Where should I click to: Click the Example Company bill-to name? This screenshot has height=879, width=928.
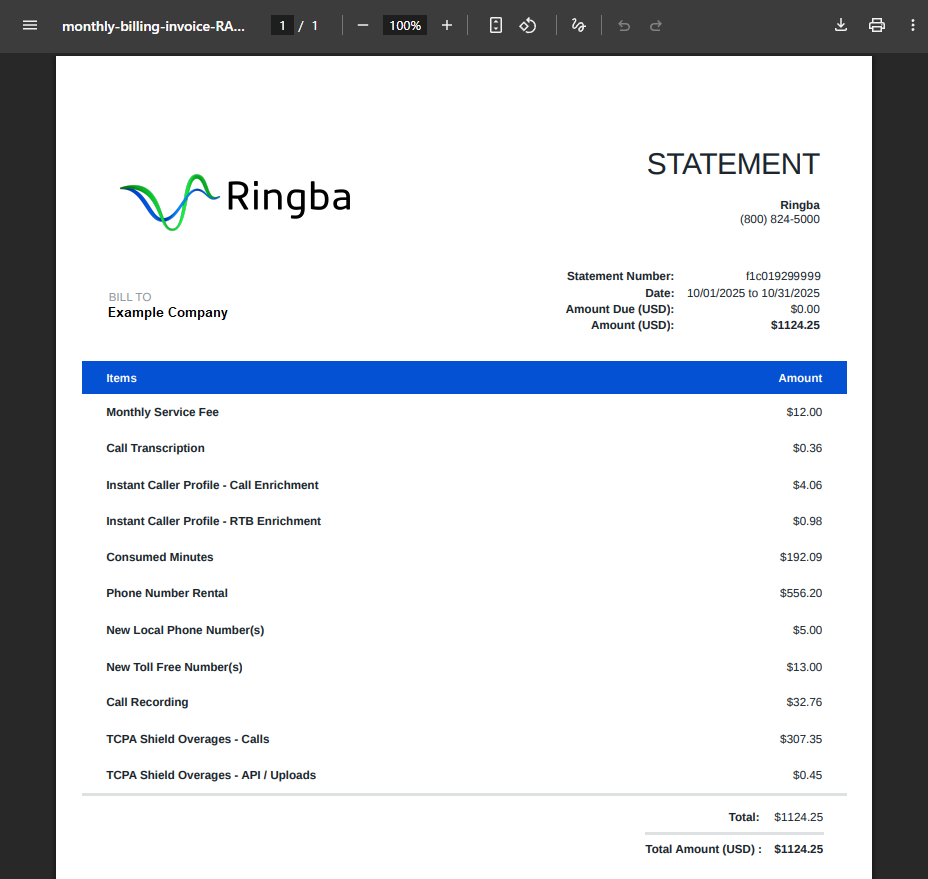tap(167, 313)
